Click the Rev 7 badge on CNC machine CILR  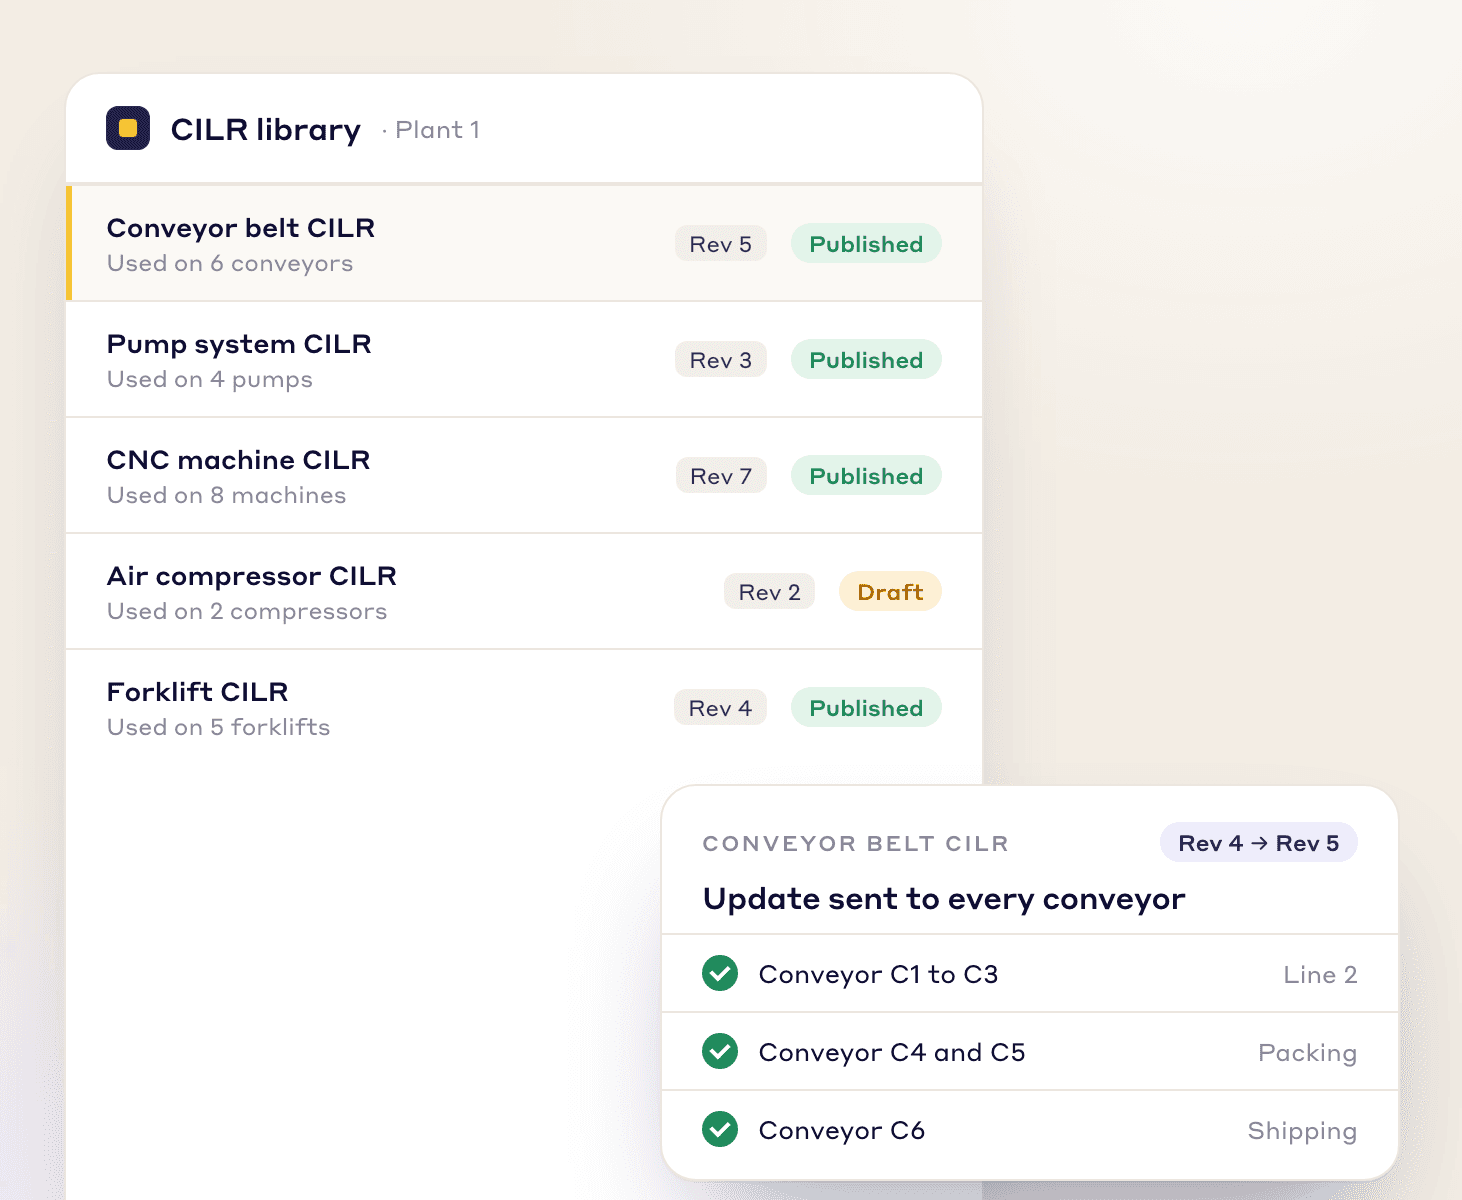(721, 476)
